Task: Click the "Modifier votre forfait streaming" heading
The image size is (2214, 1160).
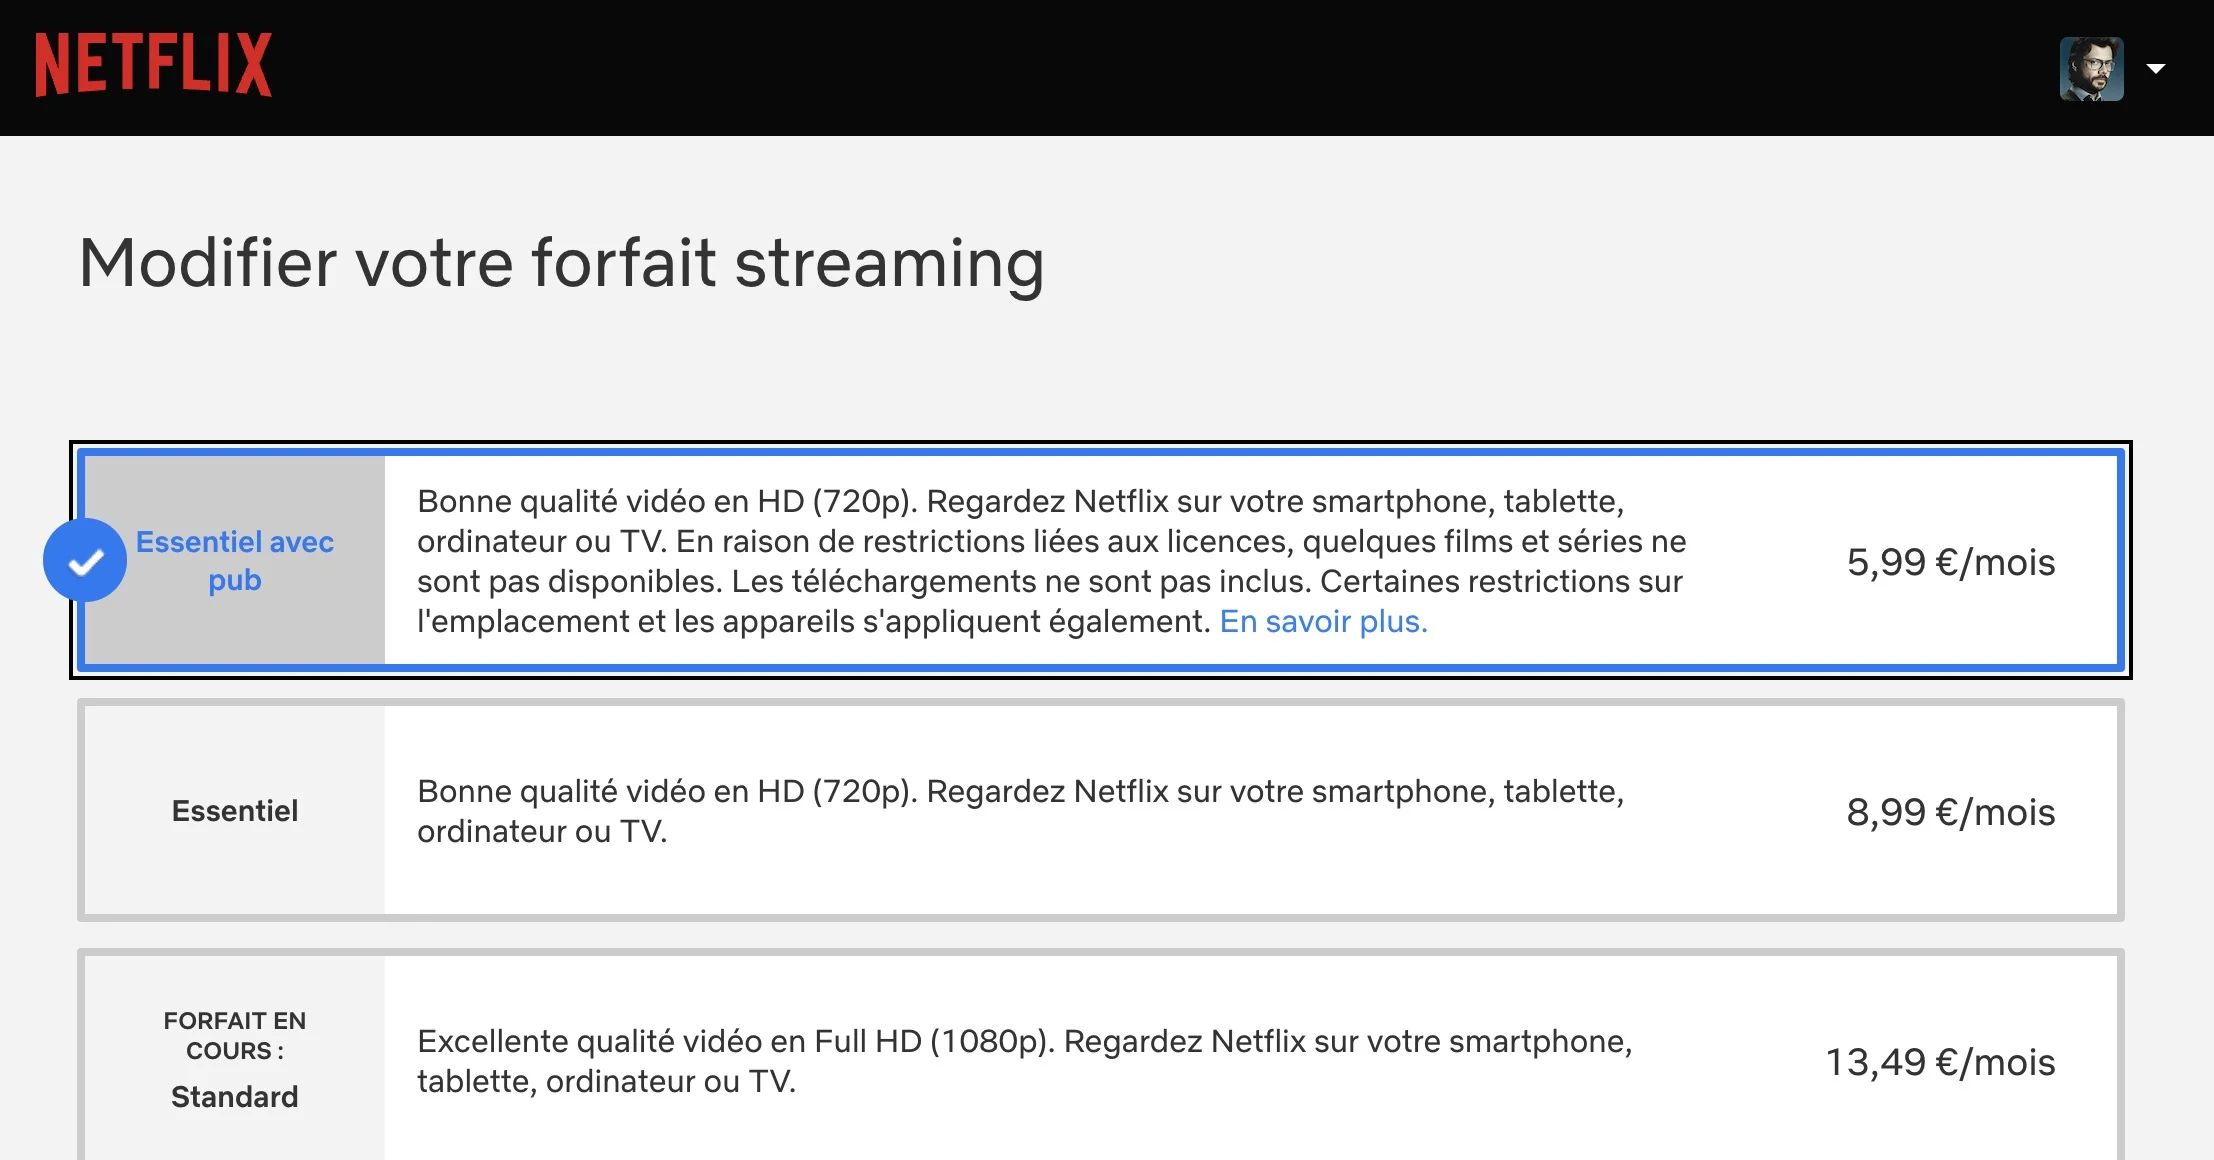Action: [561, 263]
